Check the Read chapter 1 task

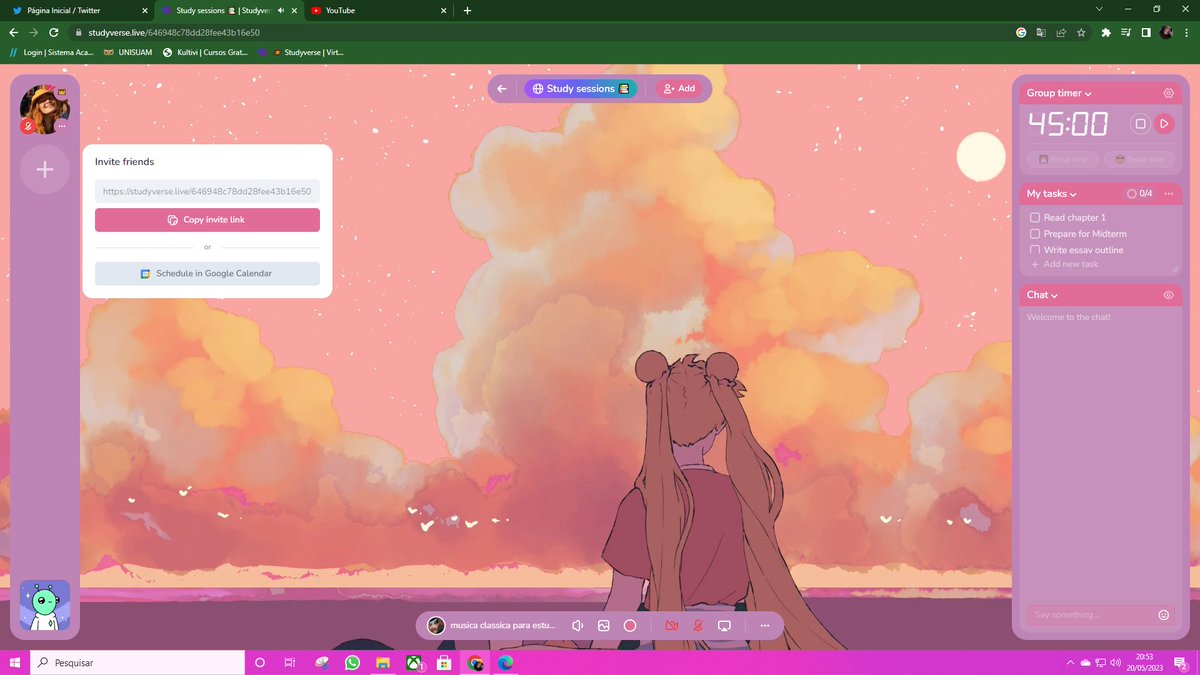[x=1035, y=217]
